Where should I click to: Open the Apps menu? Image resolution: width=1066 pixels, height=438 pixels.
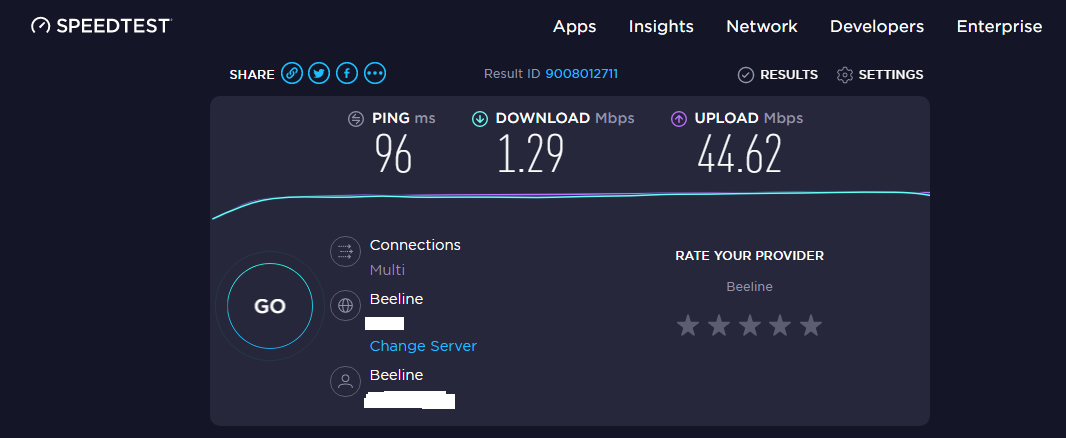pyautogui.click(x=575, y=27)
